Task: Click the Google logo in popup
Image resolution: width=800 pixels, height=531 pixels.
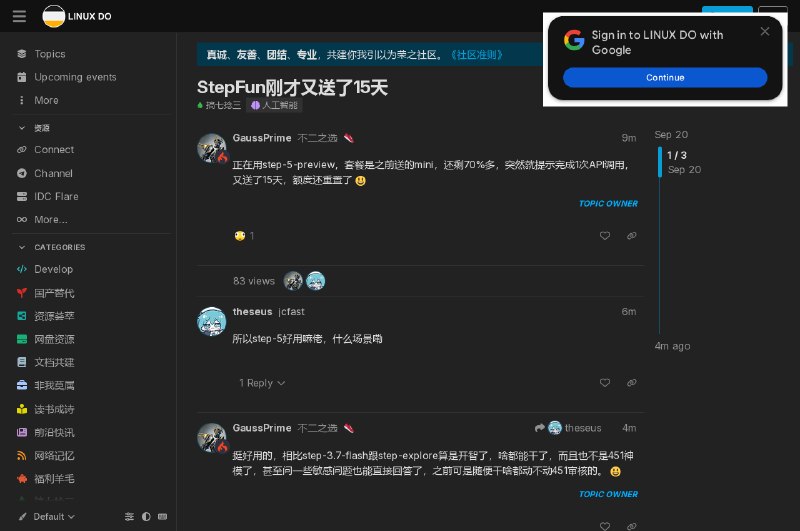Action: pos(574,40)
